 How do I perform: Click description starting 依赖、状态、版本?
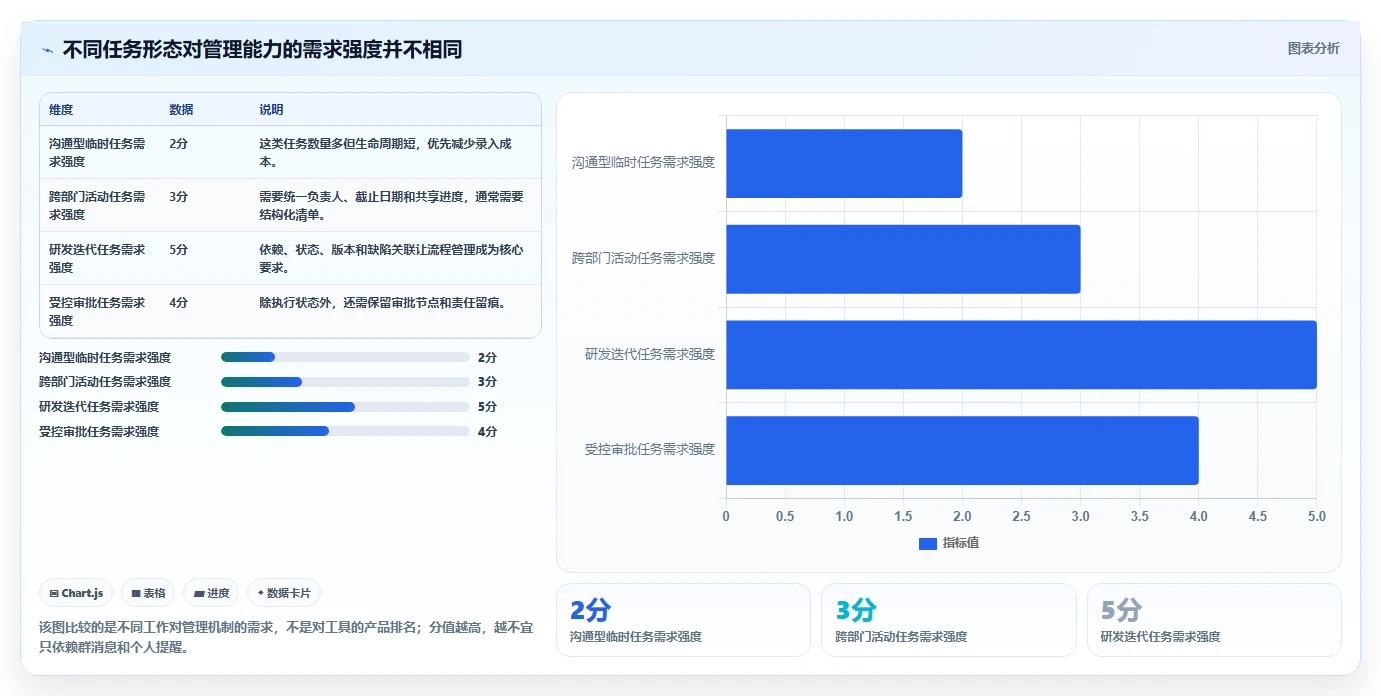point(391,259)
